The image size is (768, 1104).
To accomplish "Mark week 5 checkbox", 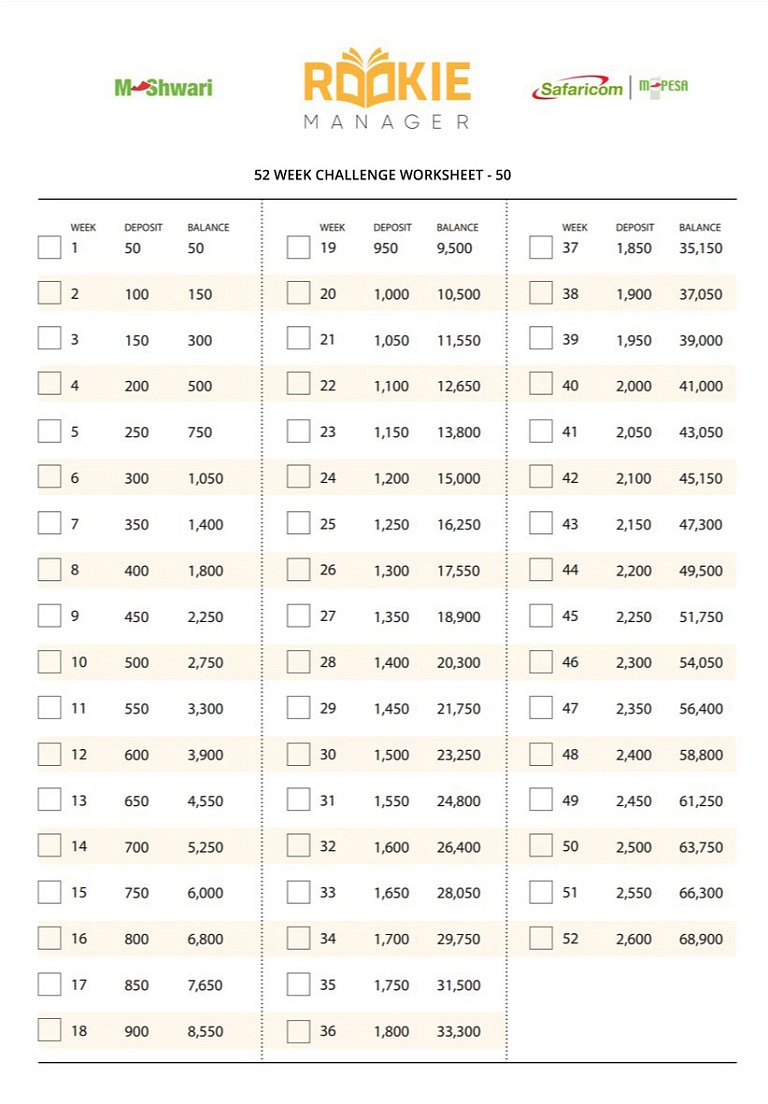I will pos(49,431).
